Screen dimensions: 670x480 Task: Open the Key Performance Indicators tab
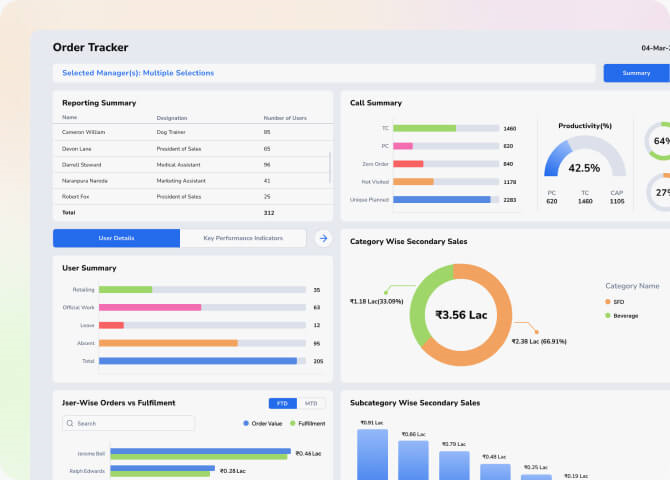243,238
